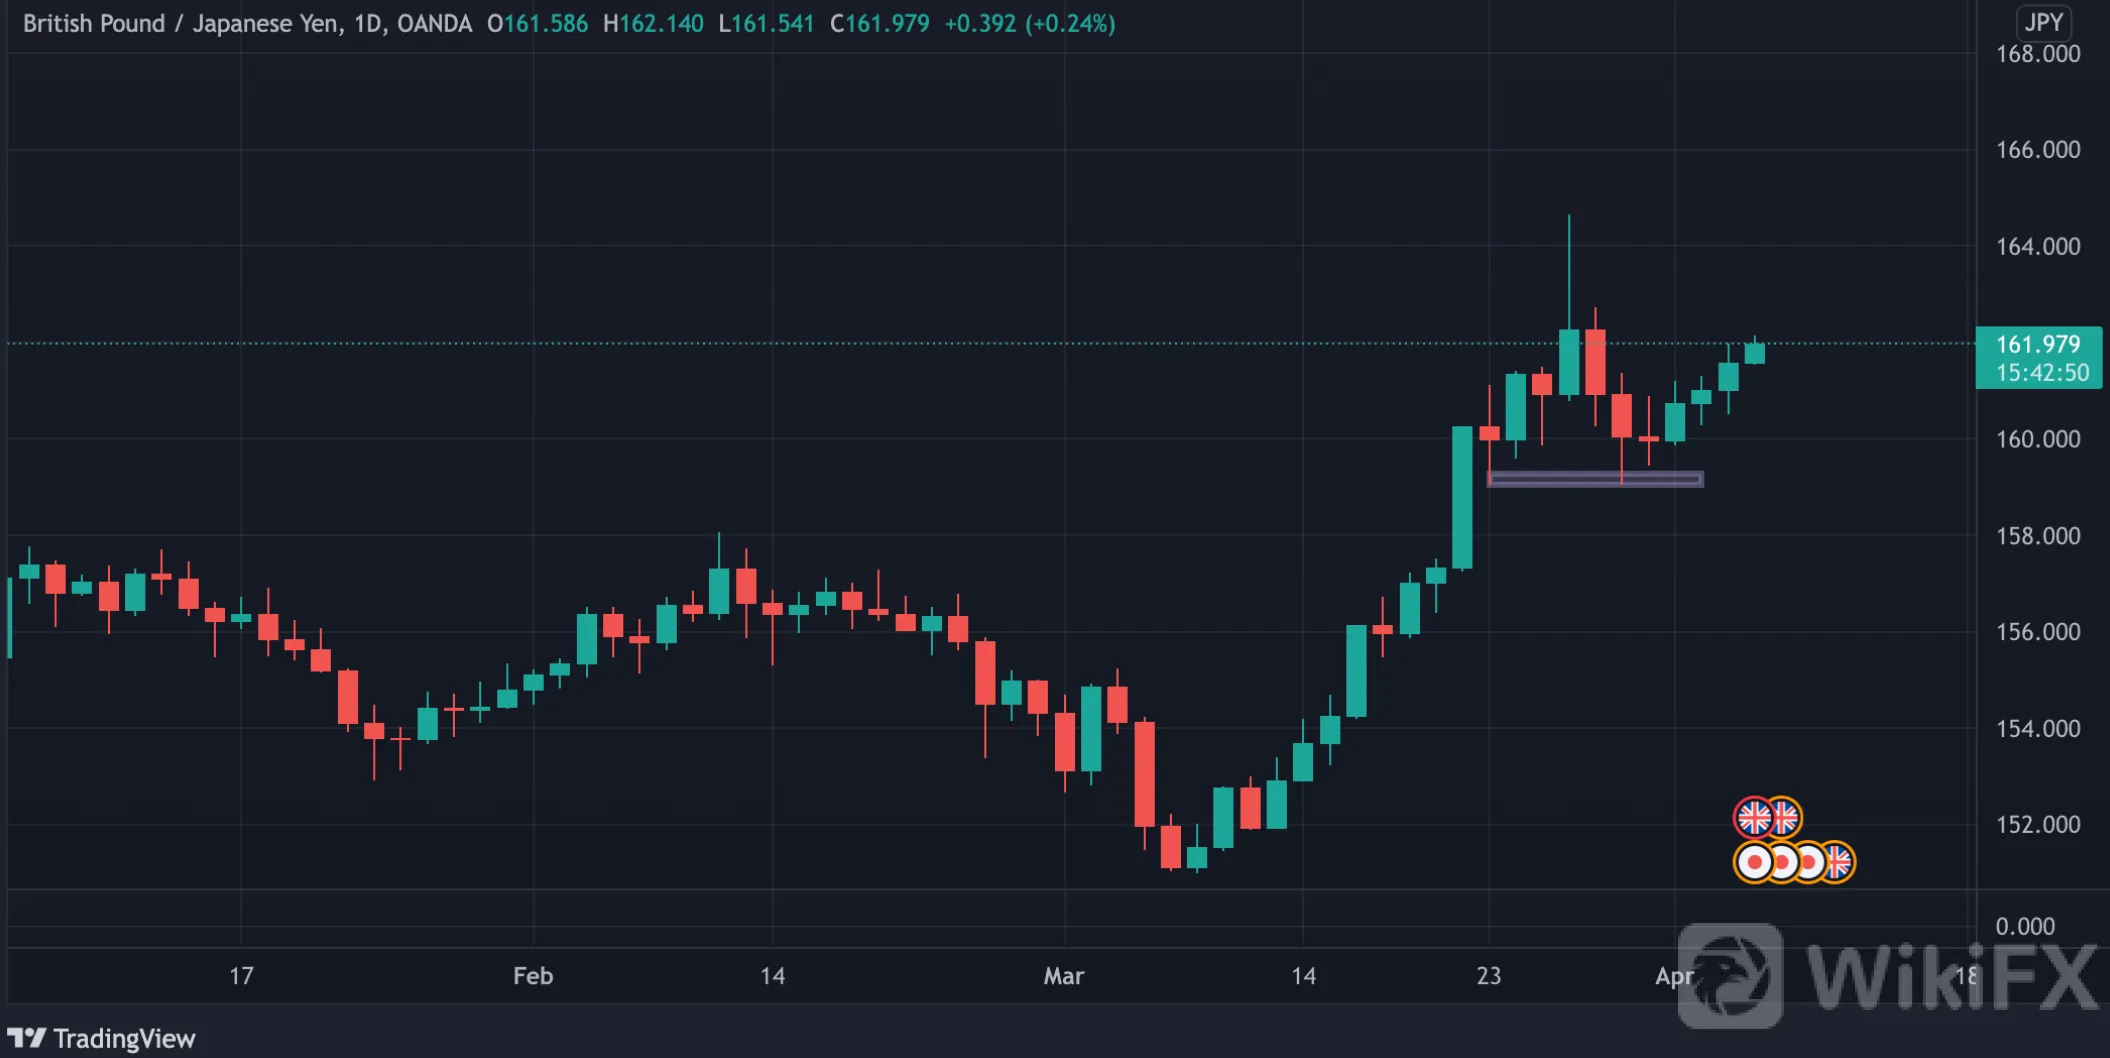Screen dimensions: 2110x1058
Task: Open the UK flag event beside the Japan flags
Action: tap(1838, 862)
